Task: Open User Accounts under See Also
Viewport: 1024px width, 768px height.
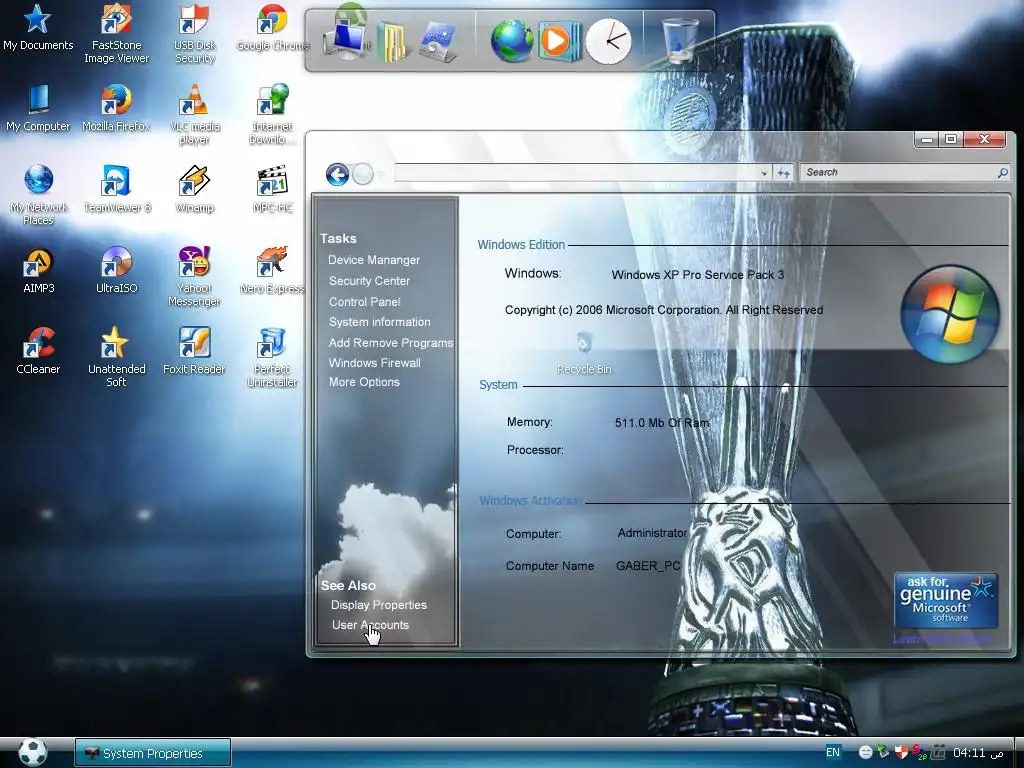Action: 370,625
